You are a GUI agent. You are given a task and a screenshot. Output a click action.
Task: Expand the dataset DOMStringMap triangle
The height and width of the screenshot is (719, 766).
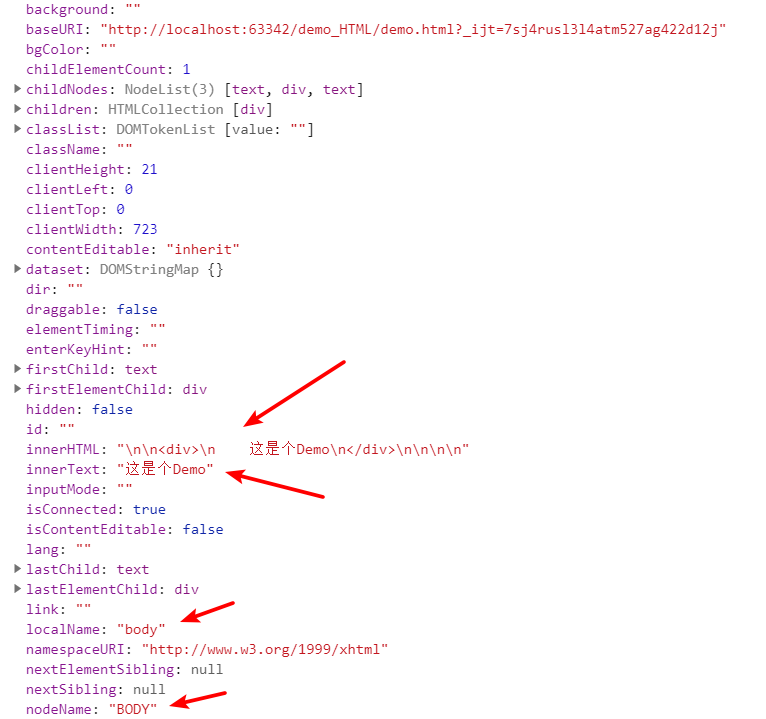pos(18,269)
